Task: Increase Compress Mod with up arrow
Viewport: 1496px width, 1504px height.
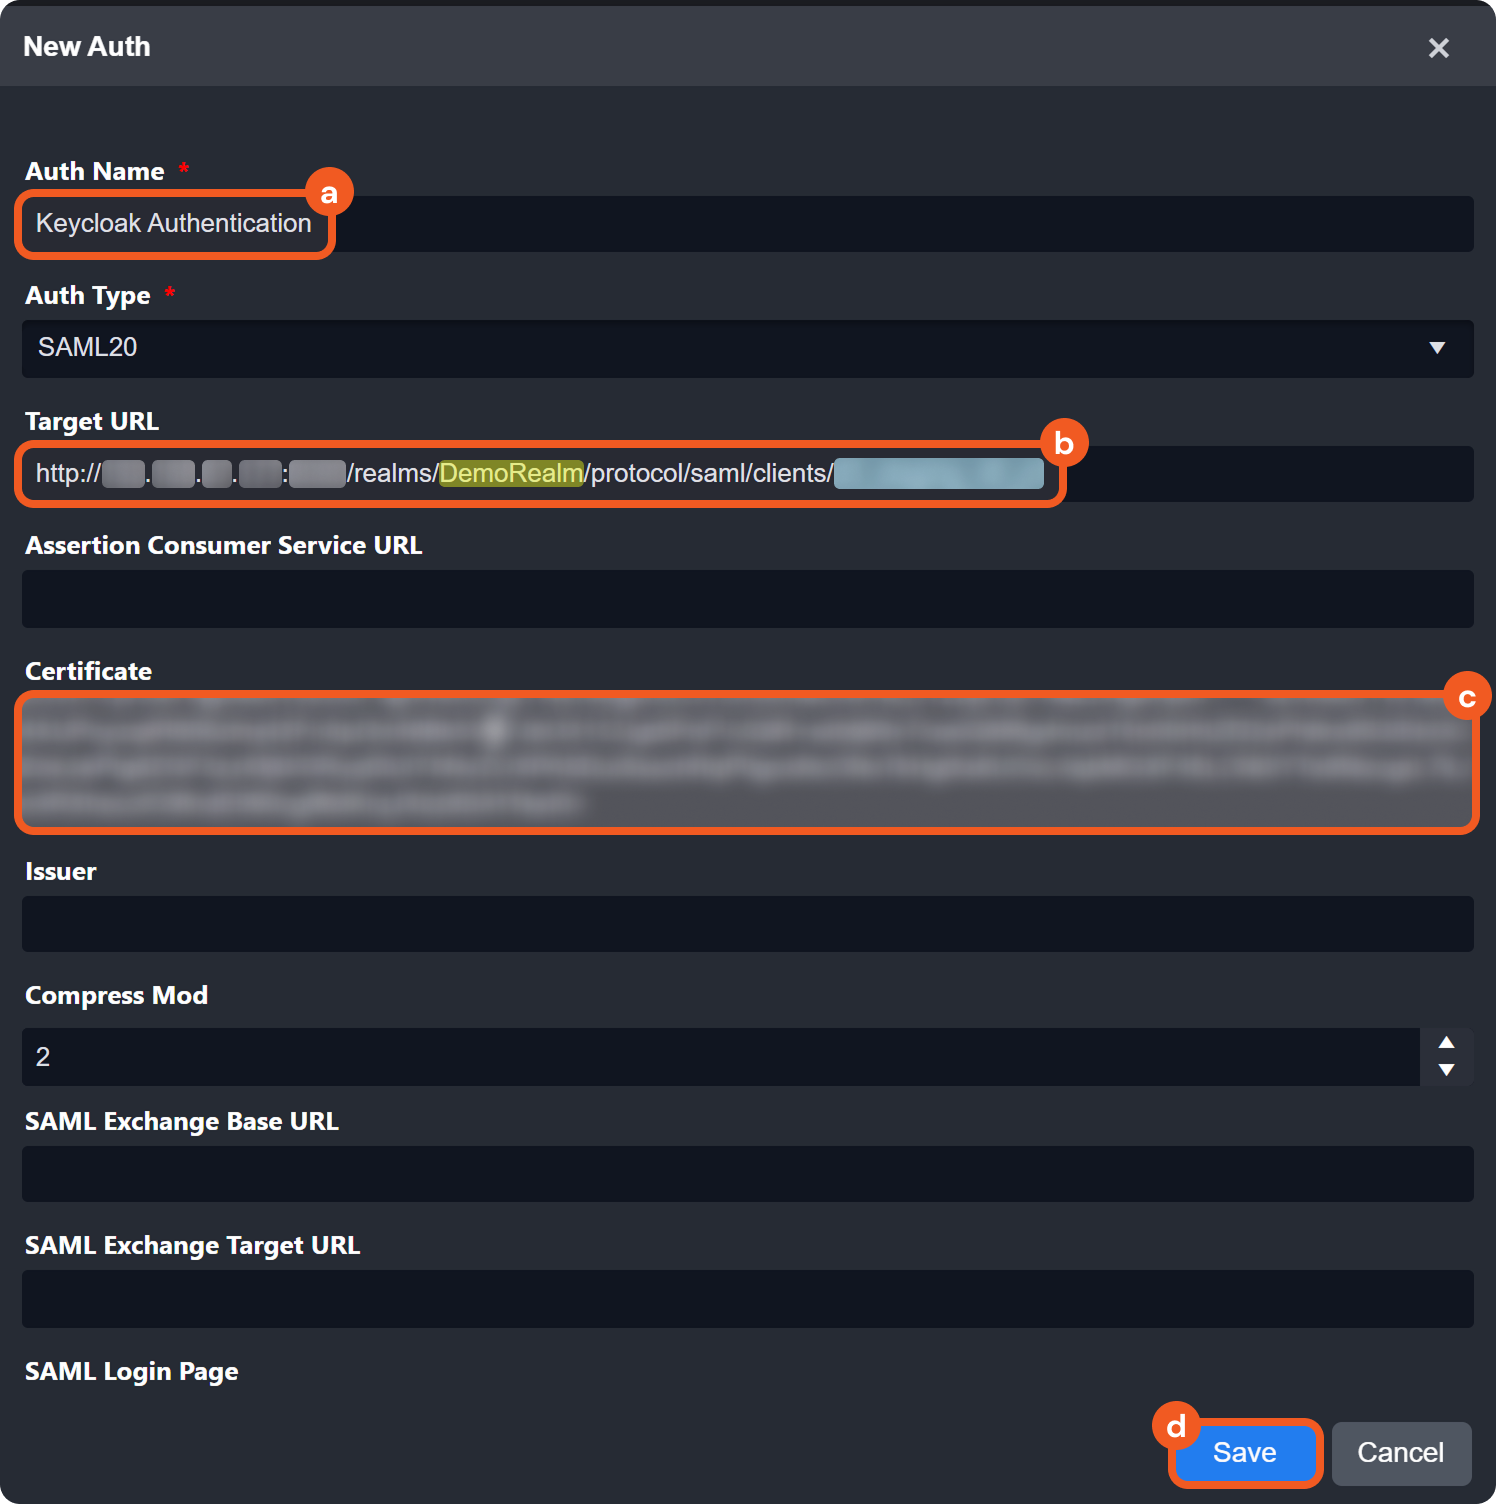Action: (x=1446, y=1043)
